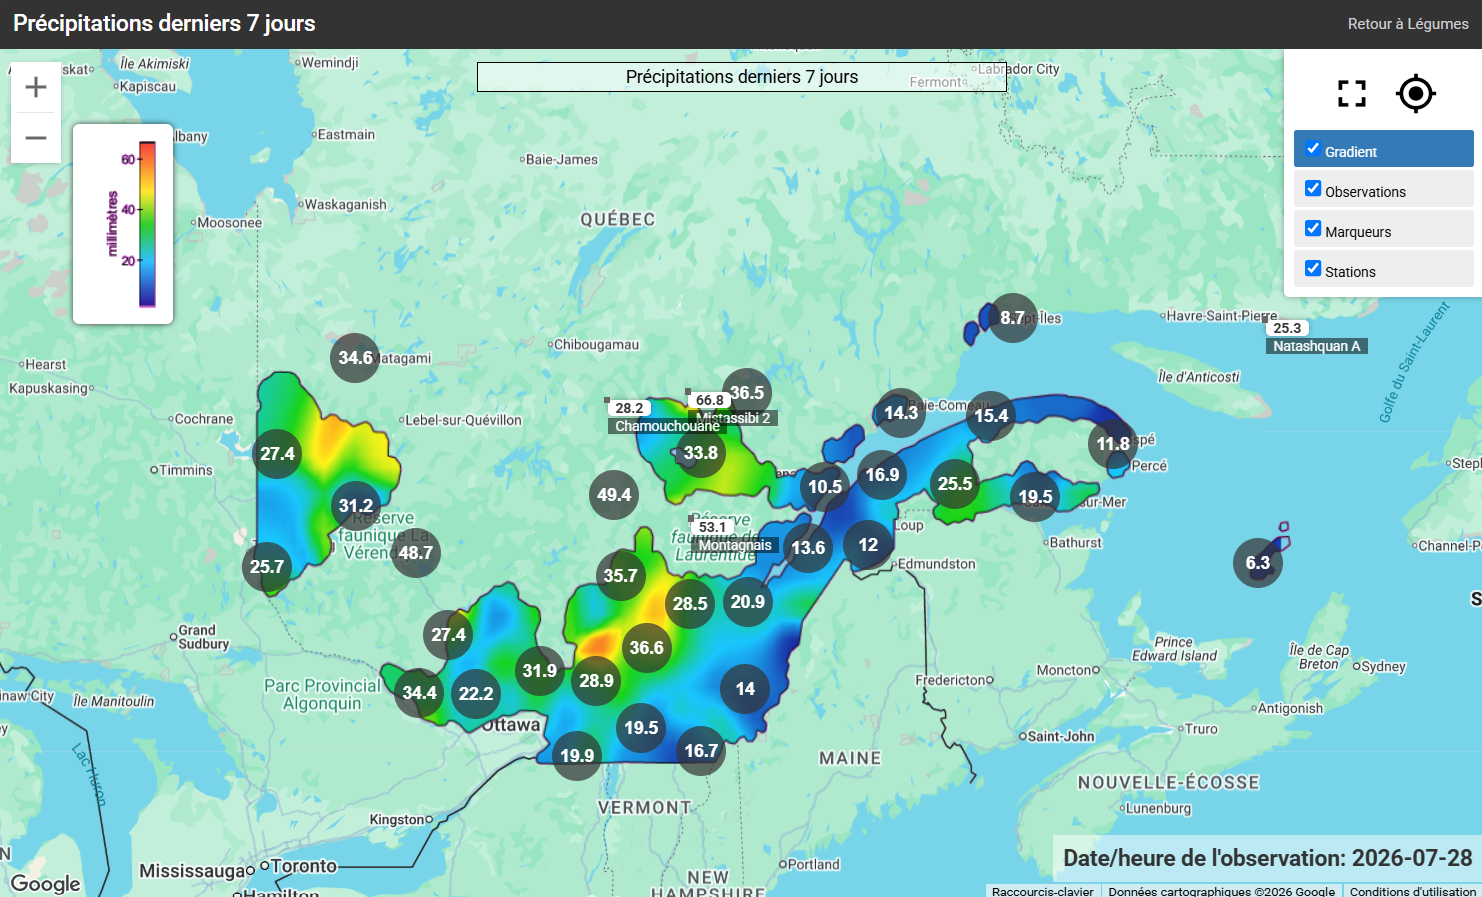
Task: Click the 53.1 station value label
Action: coord(713,527)
